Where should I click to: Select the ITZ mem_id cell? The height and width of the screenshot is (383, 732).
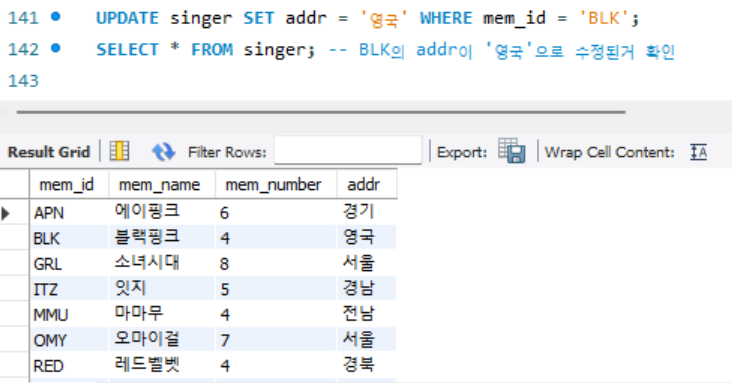click(x=69, y=289)
